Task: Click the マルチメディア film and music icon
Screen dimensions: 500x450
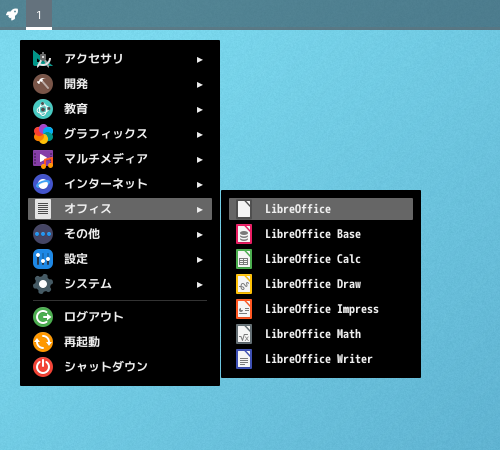Action: 43,159
